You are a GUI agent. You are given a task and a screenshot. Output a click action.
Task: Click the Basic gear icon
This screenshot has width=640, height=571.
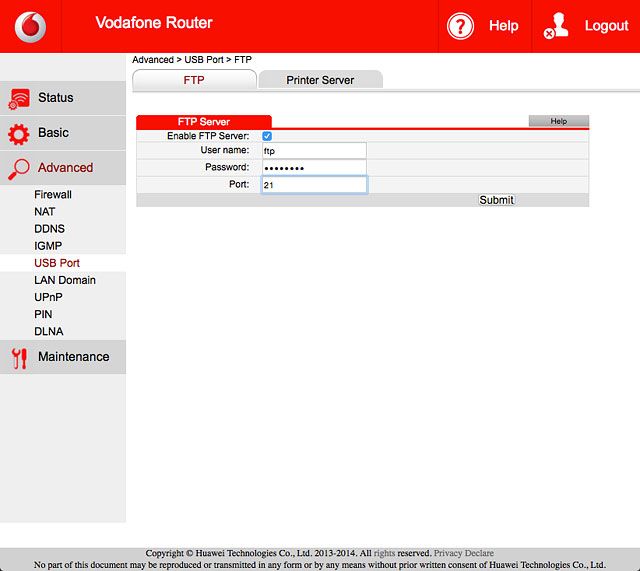point(19,133)
